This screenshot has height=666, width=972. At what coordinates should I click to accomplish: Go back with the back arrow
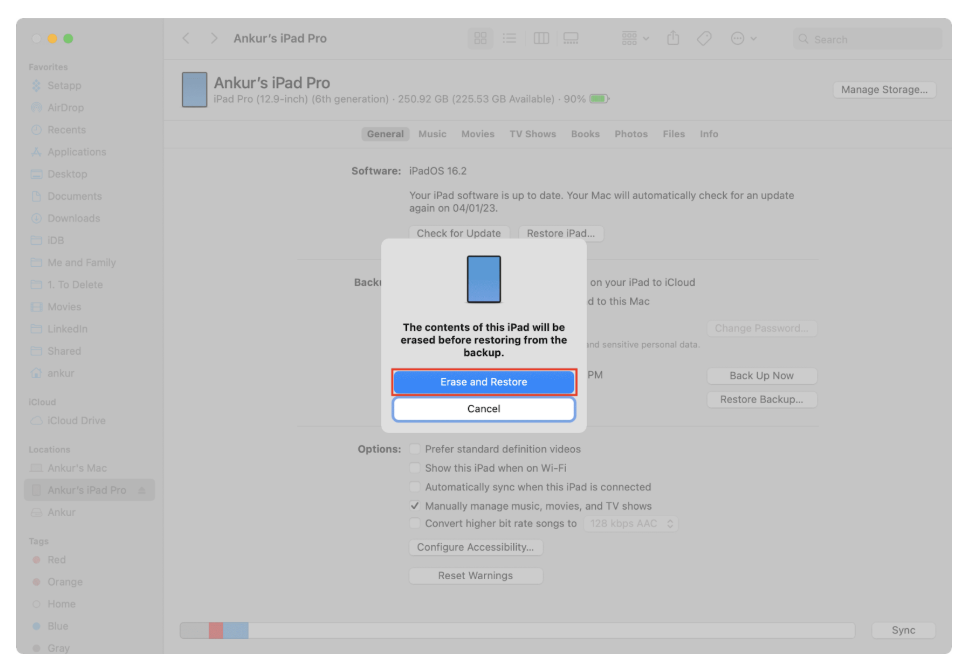point(186,38)
